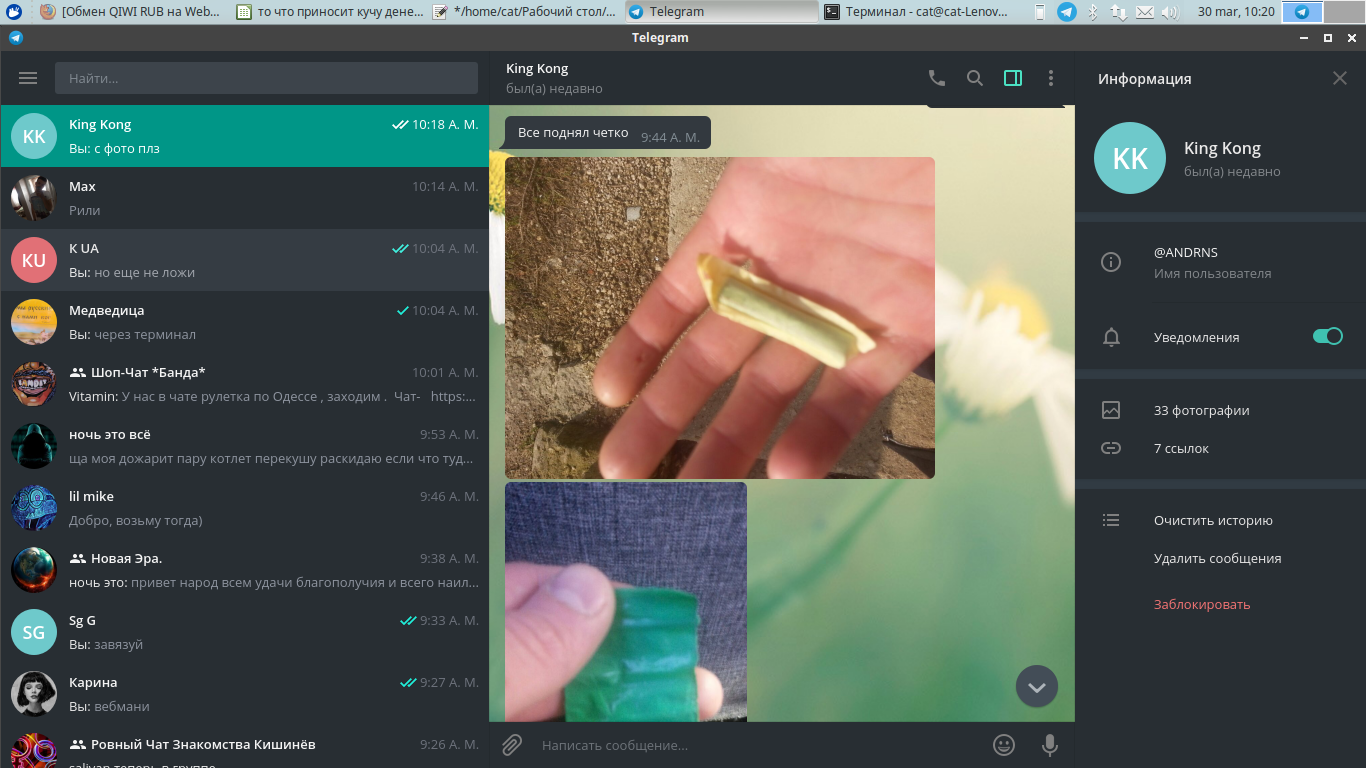Screen dimensions: 1366x768
Task: Open the three-dot chat options menu
Action: tap(1050, 78)
